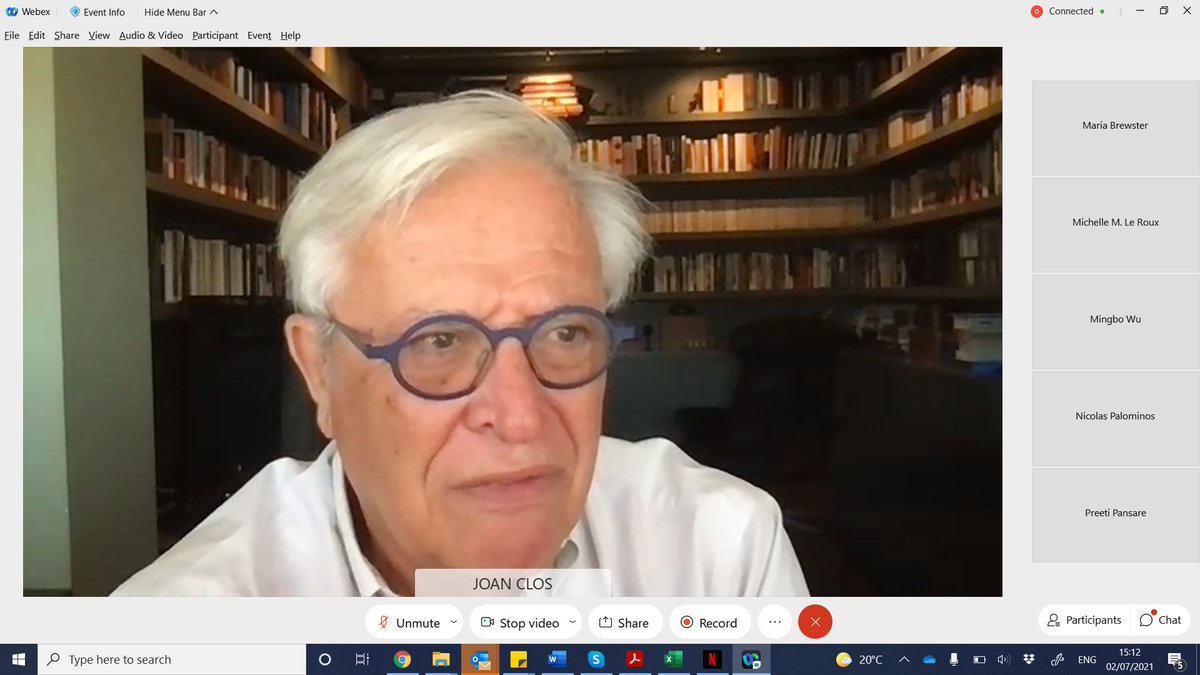Collapse the menu via Hide Menu Bar
The image size is (1200, 675).
pyautogui.click(x=179, y=12)
